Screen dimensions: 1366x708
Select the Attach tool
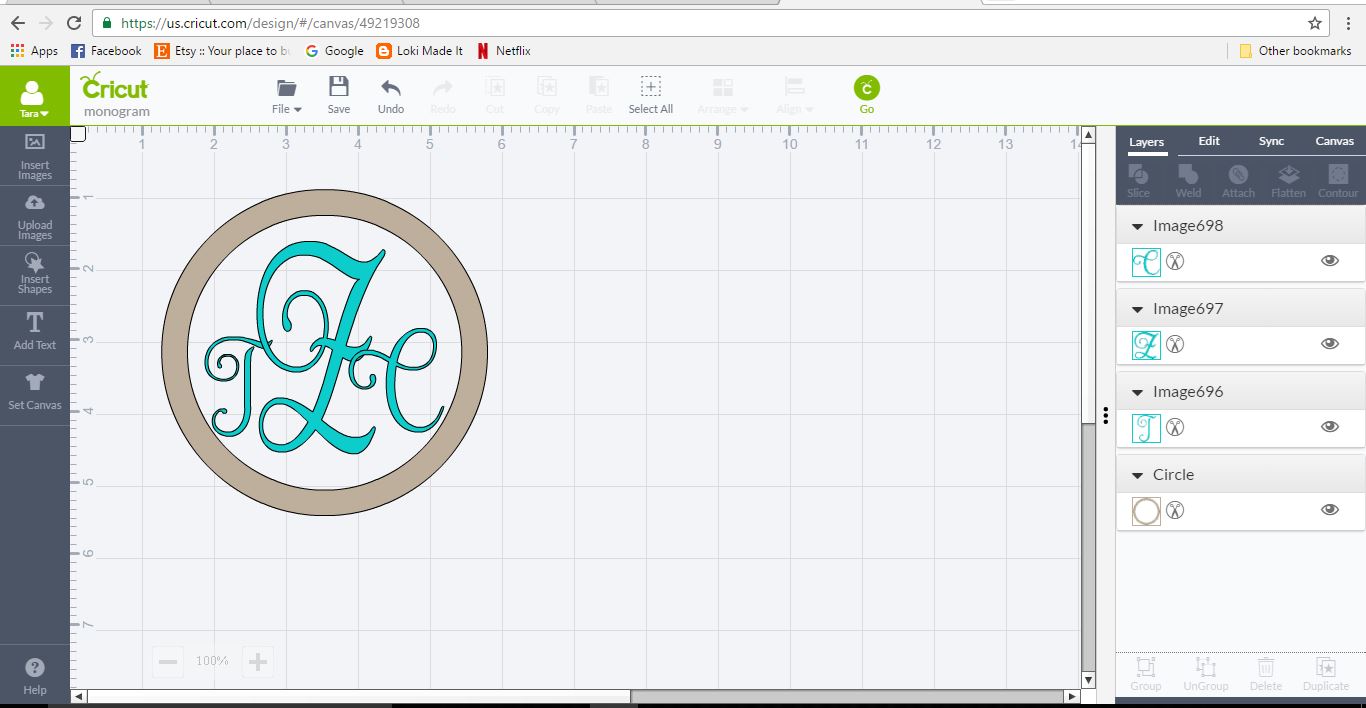point(1238,179)
